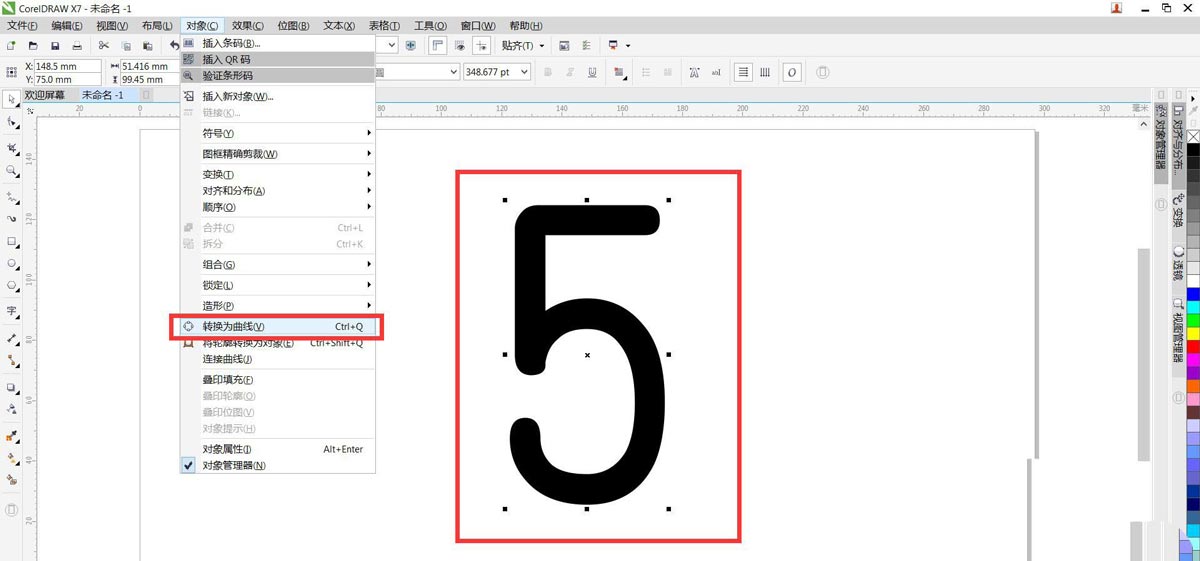Open the 变换 docker side tab

tap(1178, 212)
